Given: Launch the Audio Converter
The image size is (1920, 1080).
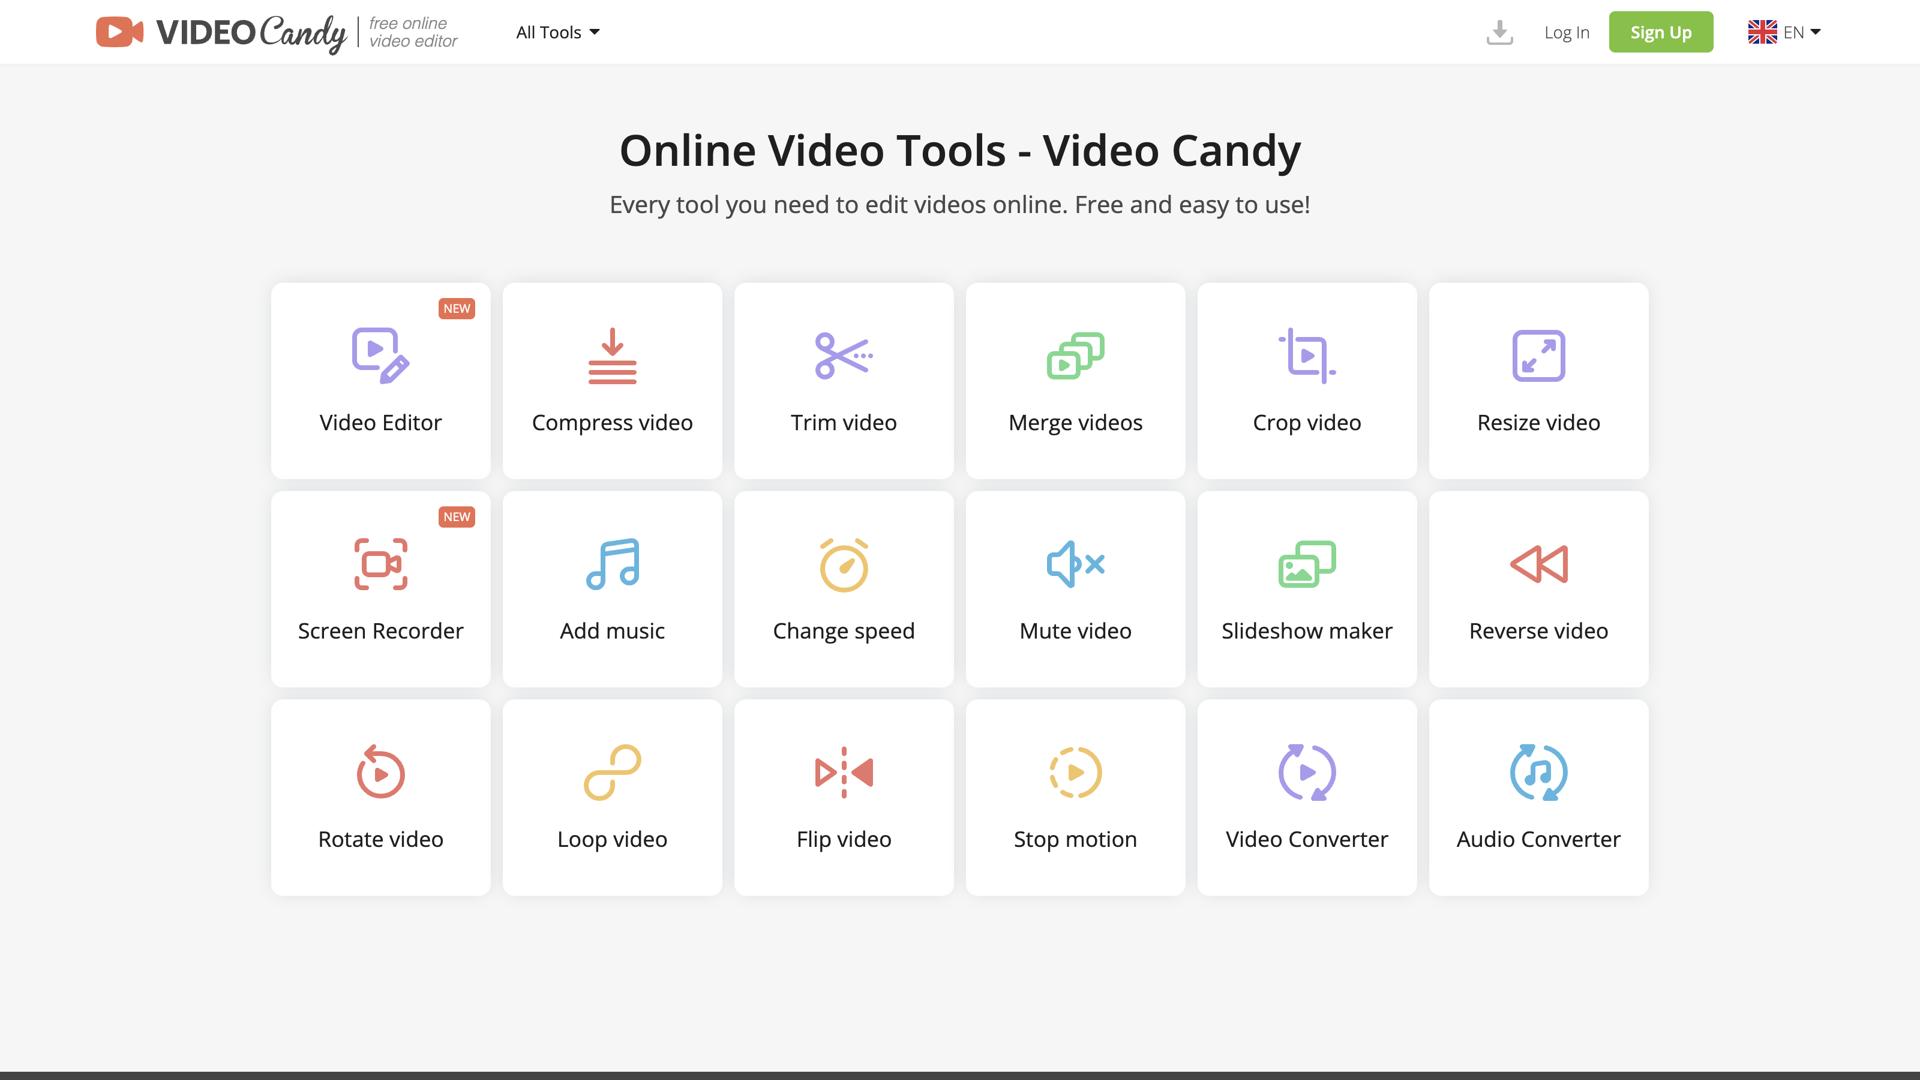Looking at the screenshot, I should 1538,797.
